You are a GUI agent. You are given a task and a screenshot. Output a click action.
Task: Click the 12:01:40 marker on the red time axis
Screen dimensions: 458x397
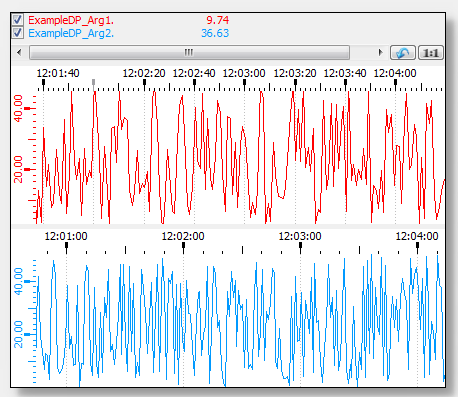point(43,82)
